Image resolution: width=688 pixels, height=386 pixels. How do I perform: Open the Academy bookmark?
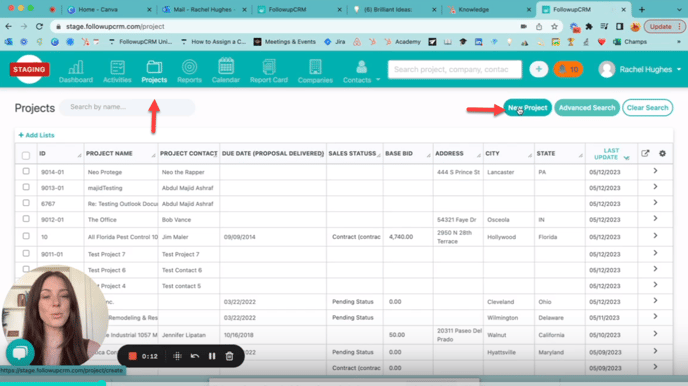[x=403, y=42]
